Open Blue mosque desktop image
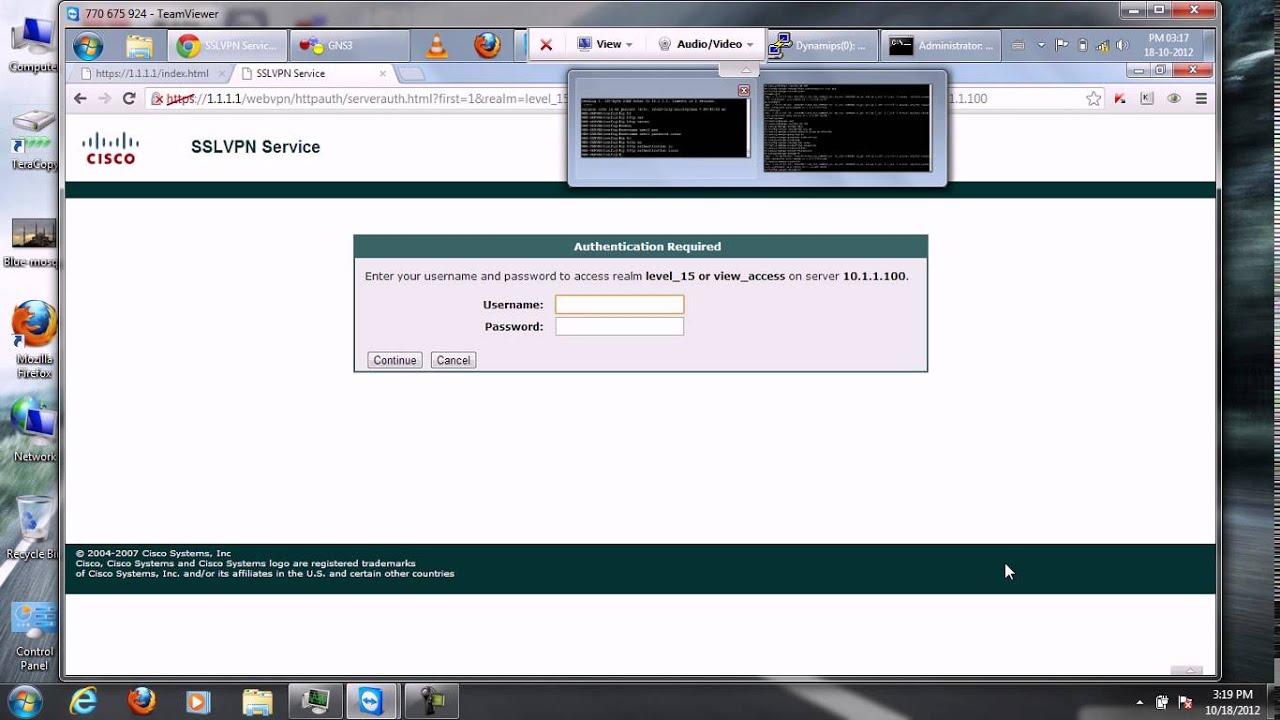The image size is (1280, 720). point(33,243)
